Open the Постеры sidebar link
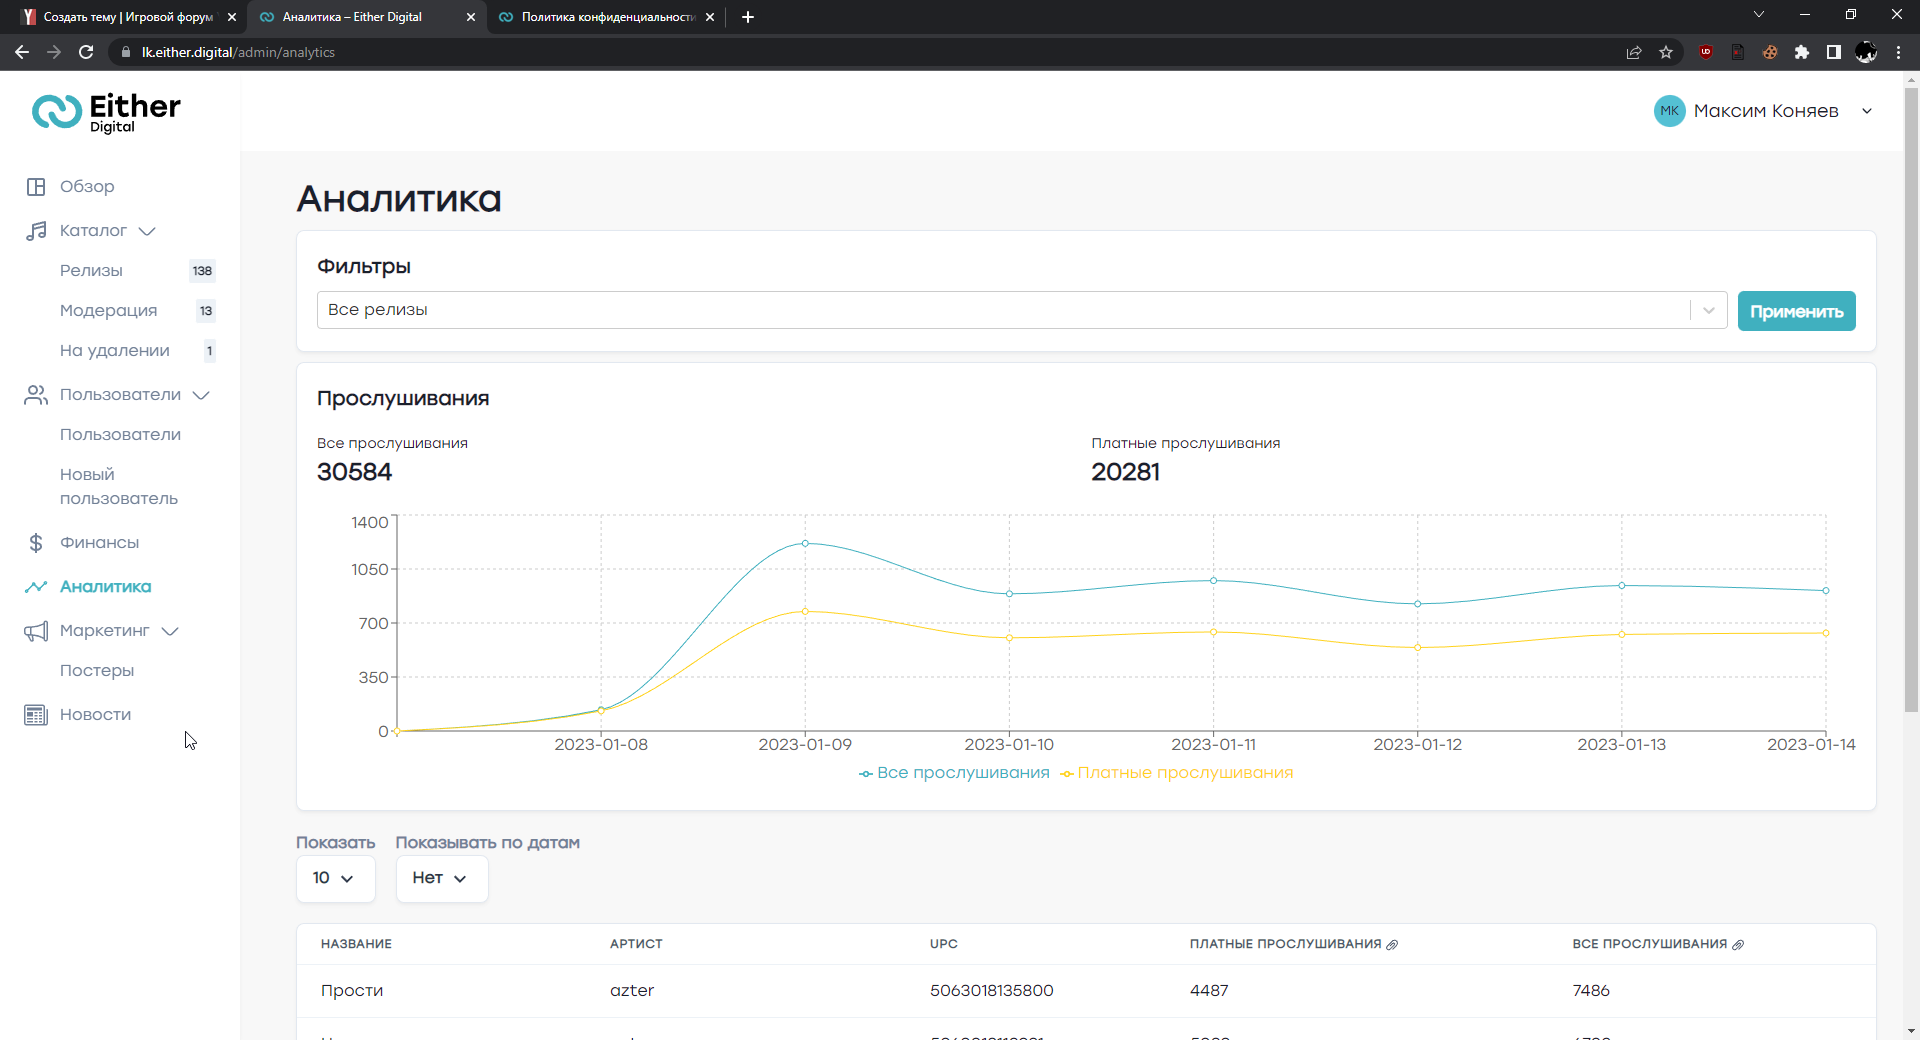The height and width of the screenshot is (1040, 1920). click(97, 671)
